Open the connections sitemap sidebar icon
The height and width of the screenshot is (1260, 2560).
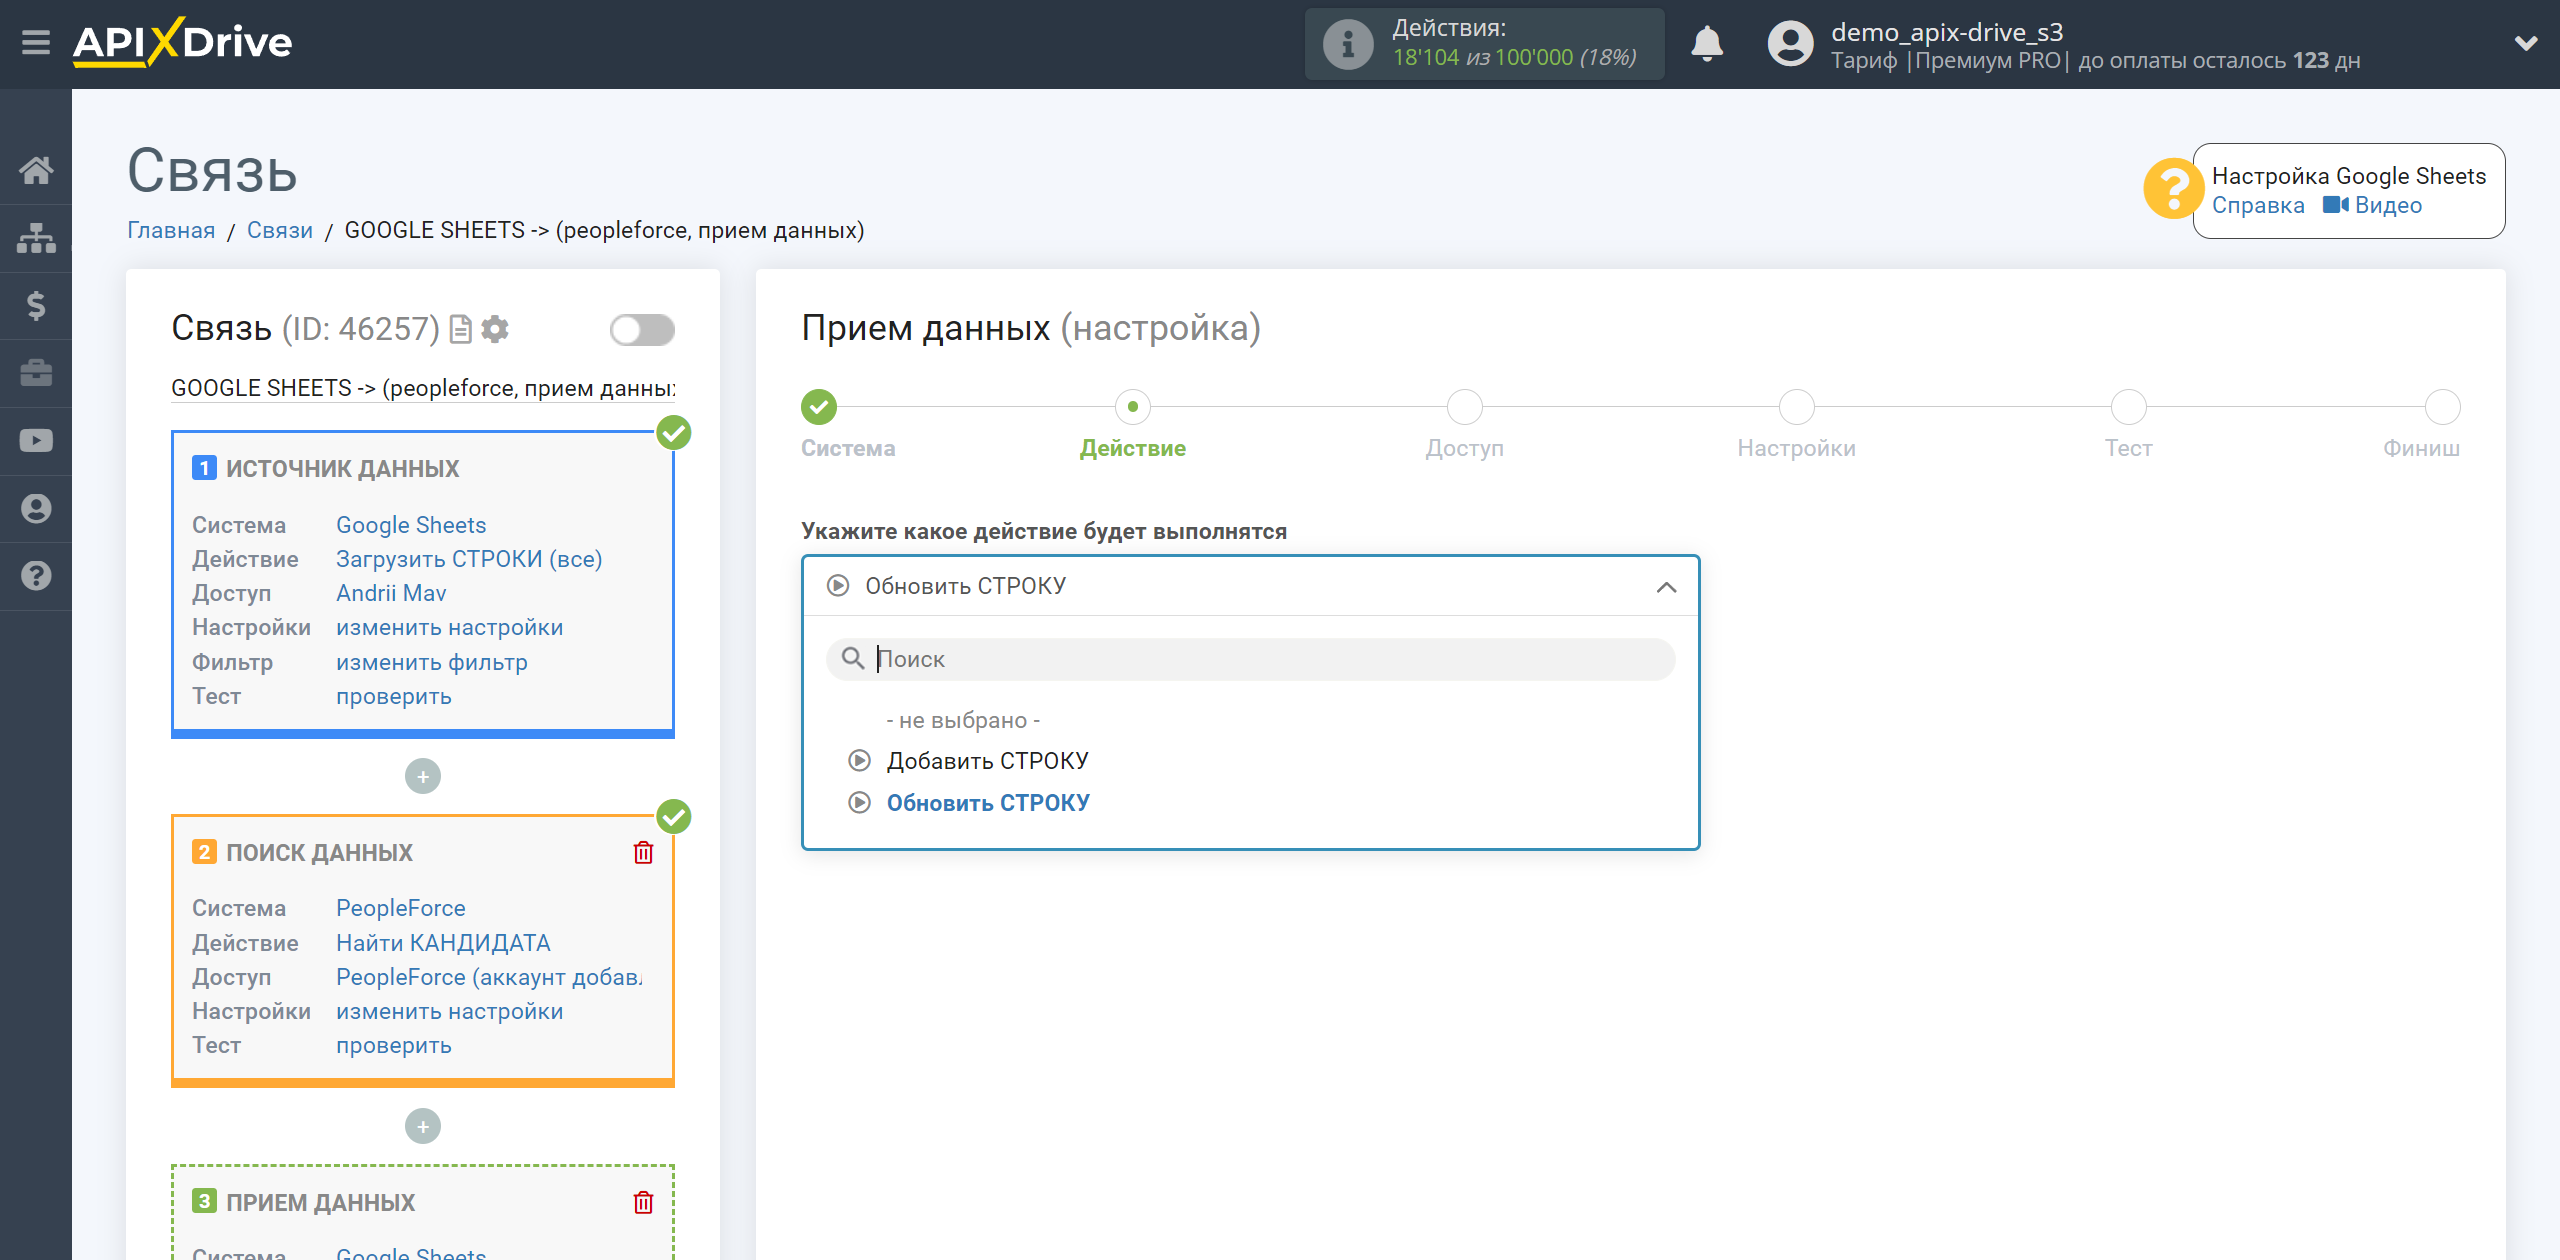point(36,238)
